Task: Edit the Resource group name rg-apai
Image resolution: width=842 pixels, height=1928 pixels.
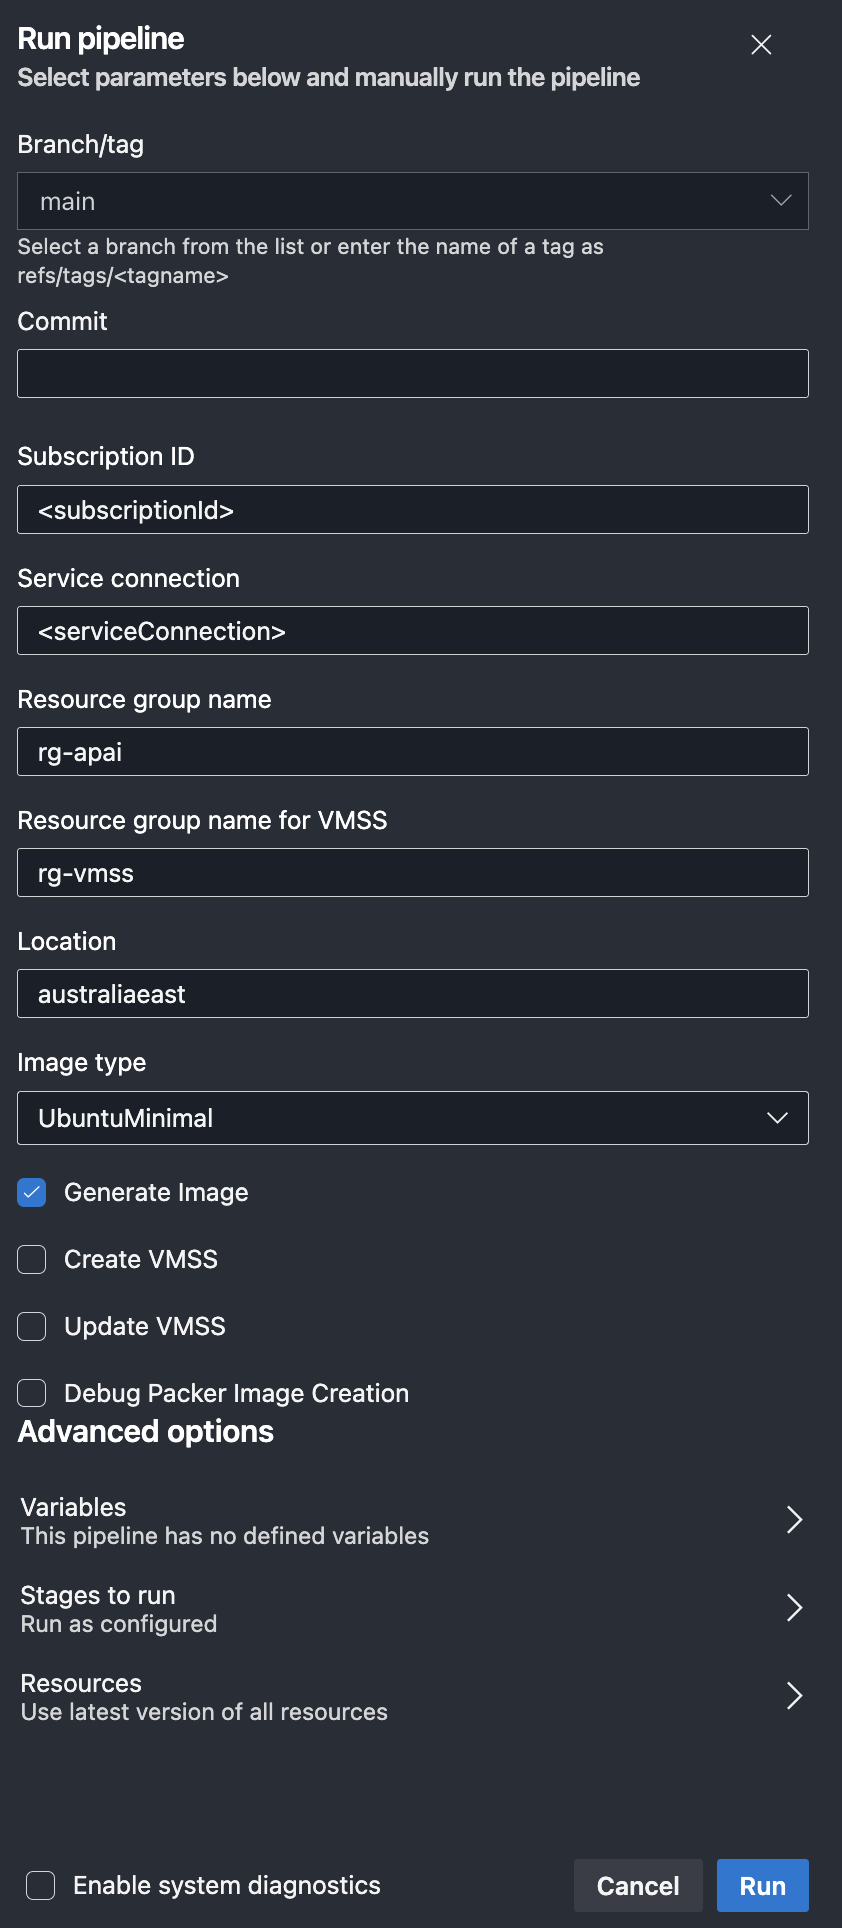Action: pos(413,751)
